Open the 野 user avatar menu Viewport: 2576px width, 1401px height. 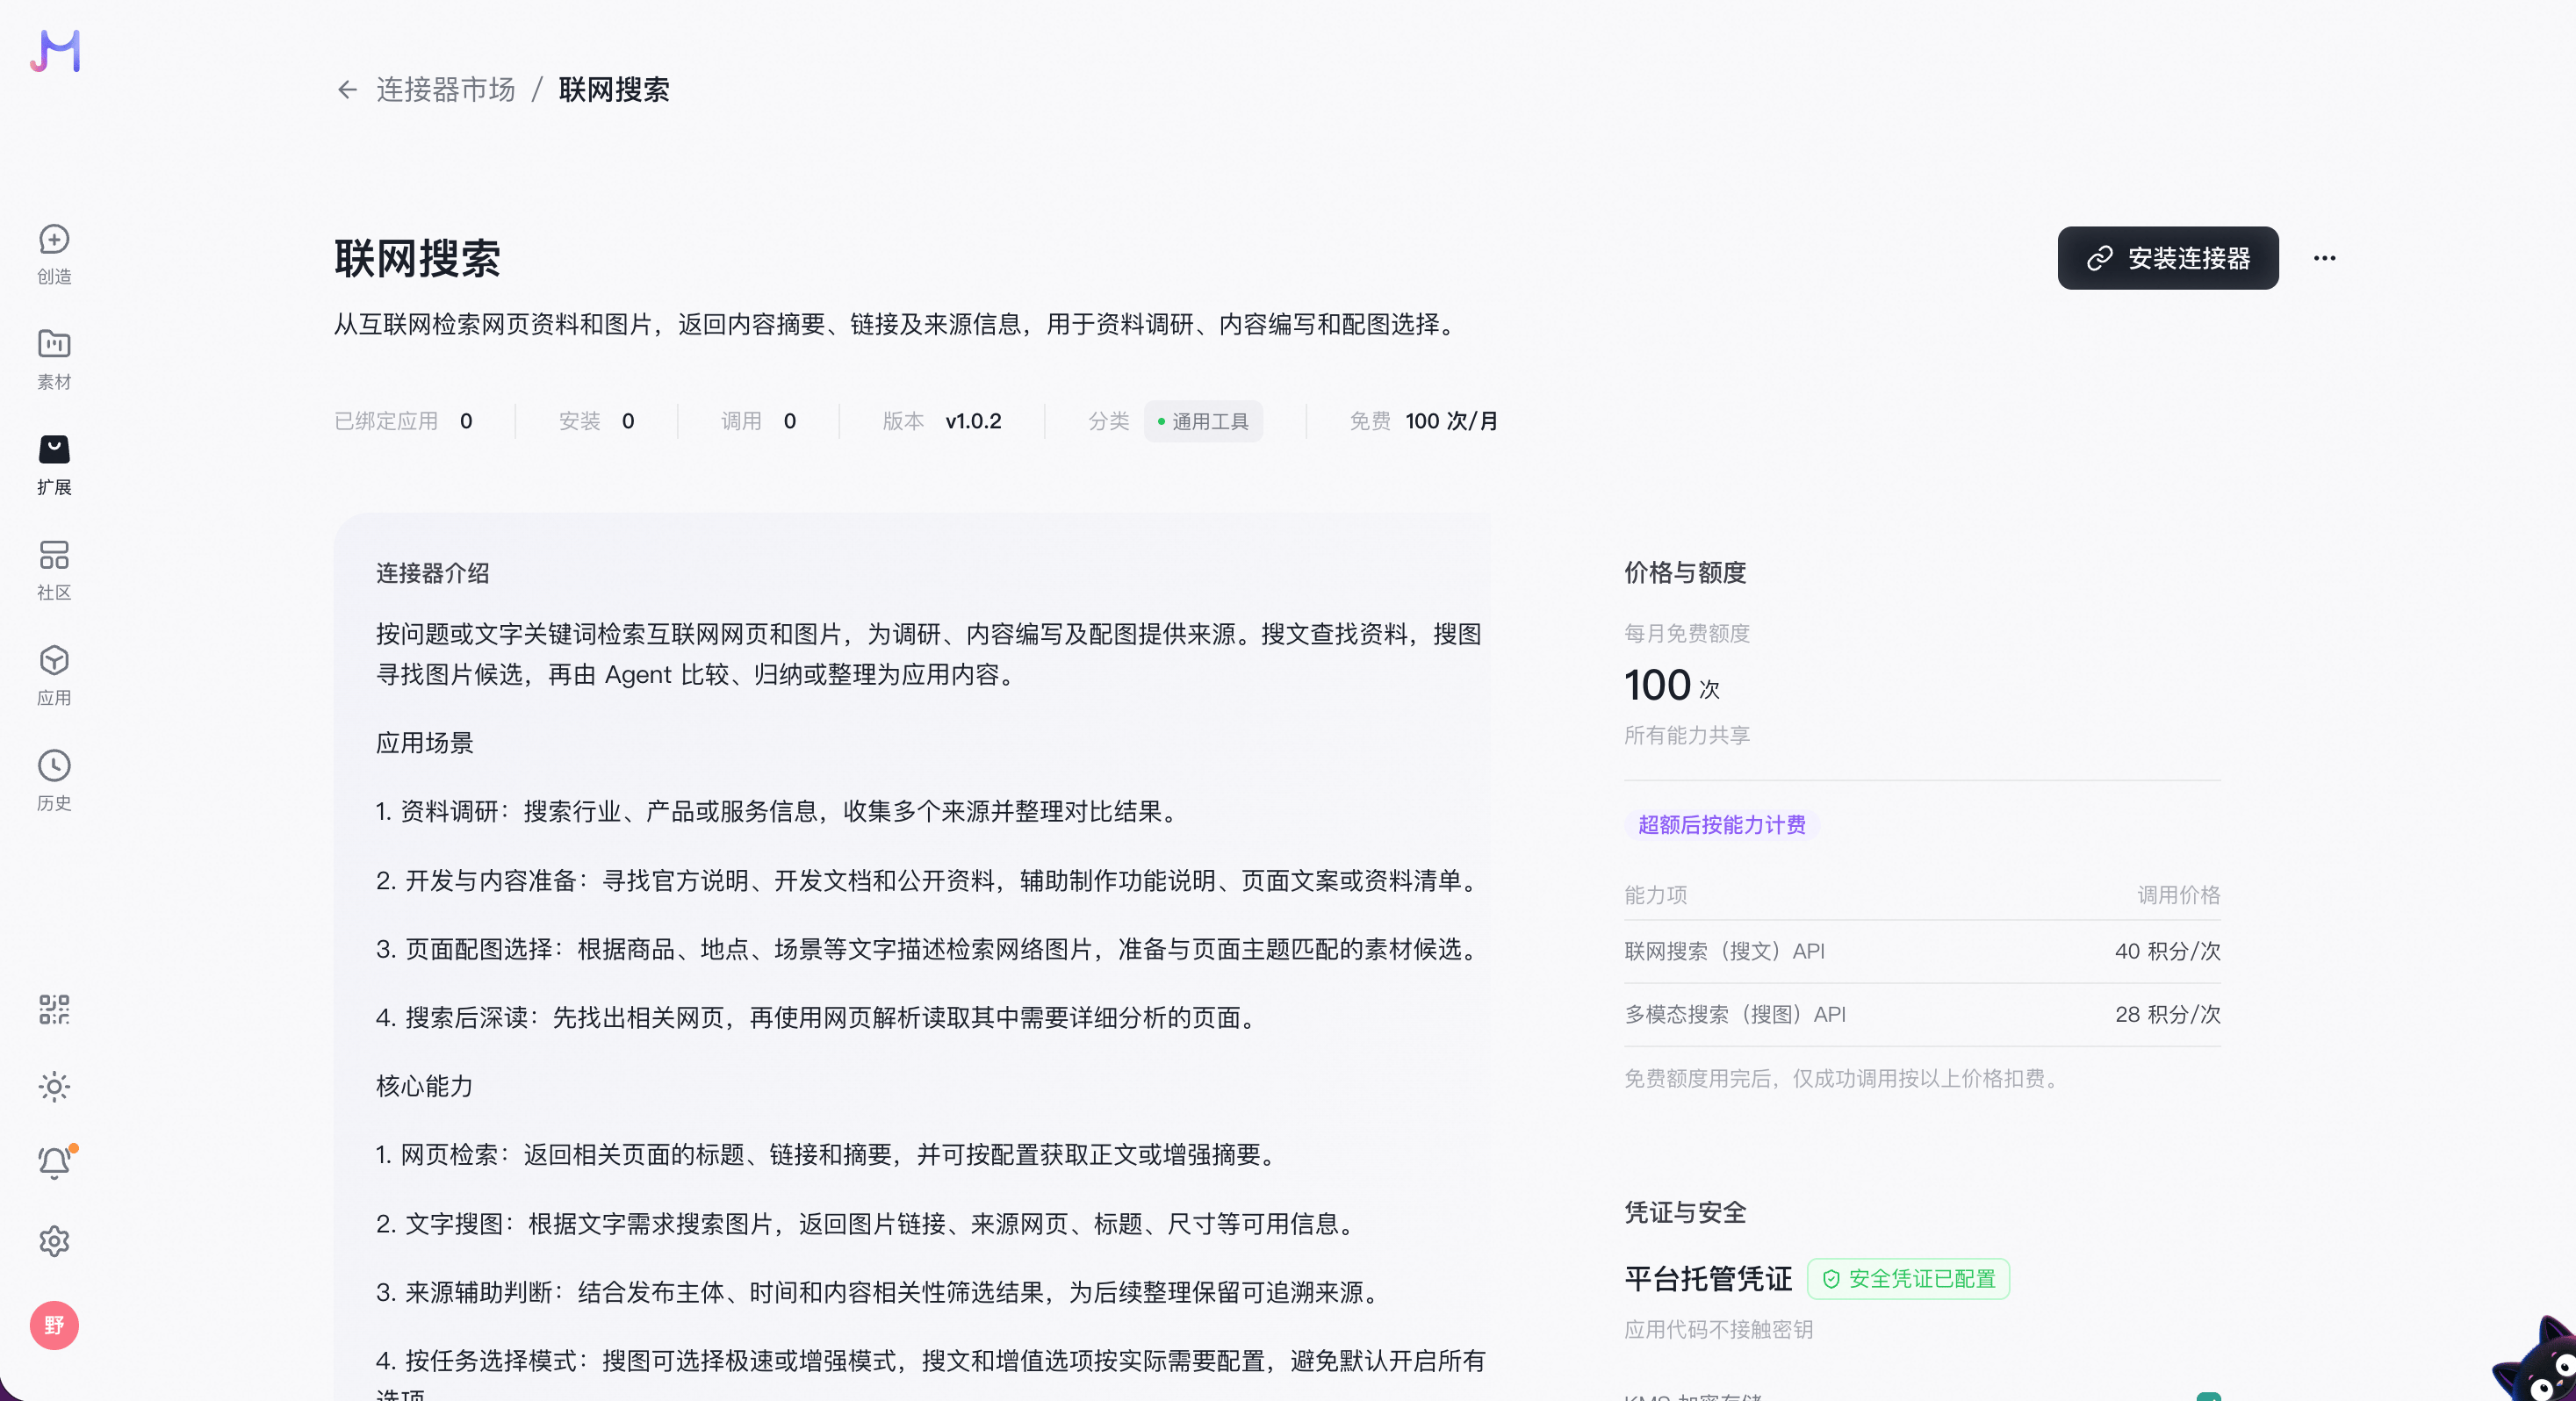tap(54, 1325)
